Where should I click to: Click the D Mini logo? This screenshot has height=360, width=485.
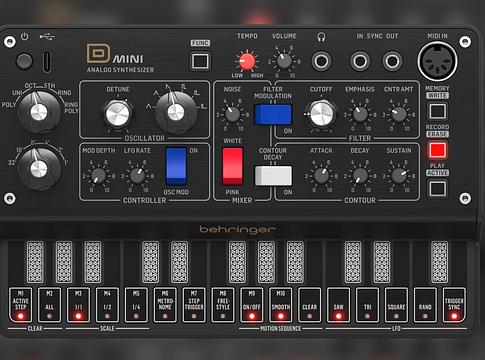[x=115, y=54]
